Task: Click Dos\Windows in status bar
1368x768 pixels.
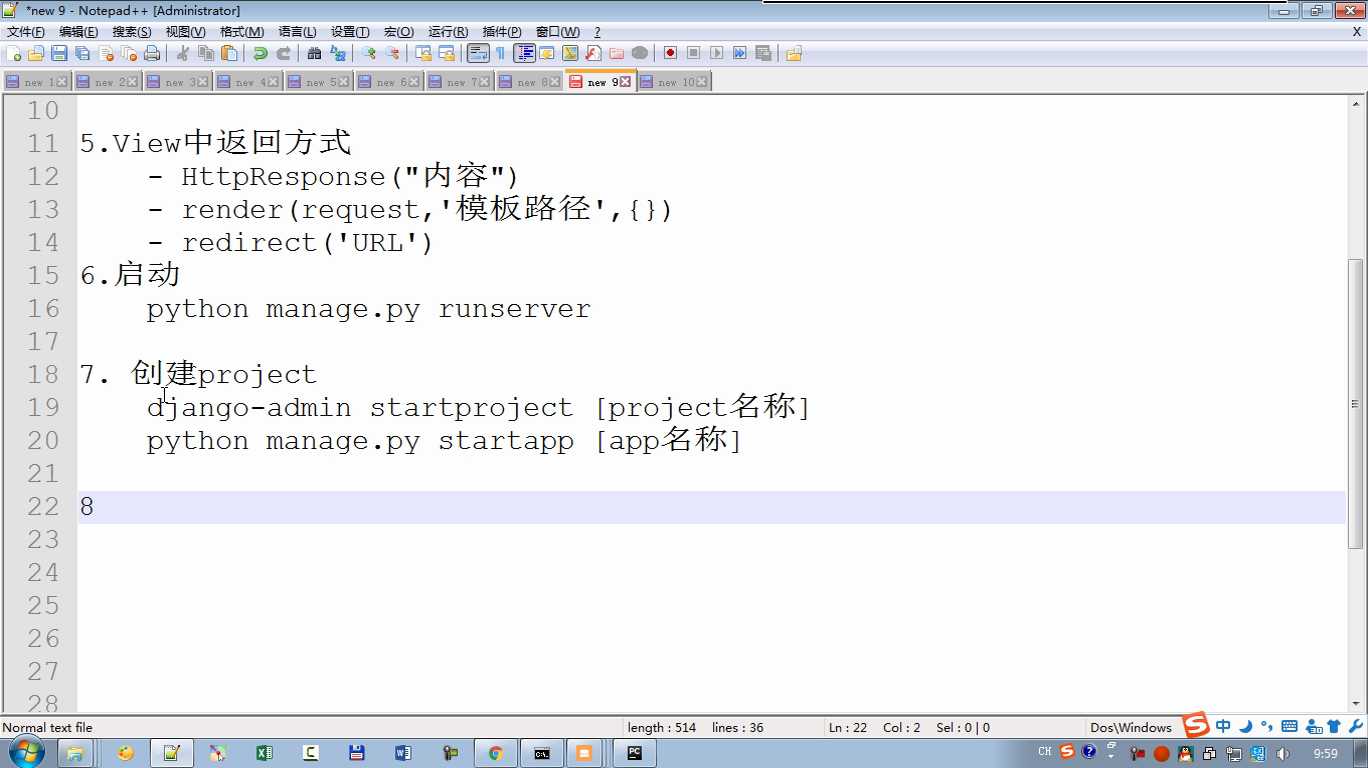Action: [x=1130, y=728]
